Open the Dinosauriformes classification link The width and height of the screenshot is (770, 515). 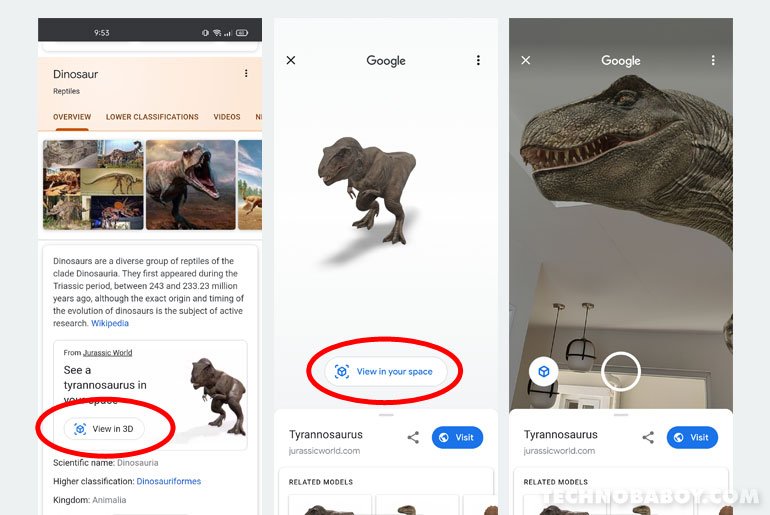168,481
